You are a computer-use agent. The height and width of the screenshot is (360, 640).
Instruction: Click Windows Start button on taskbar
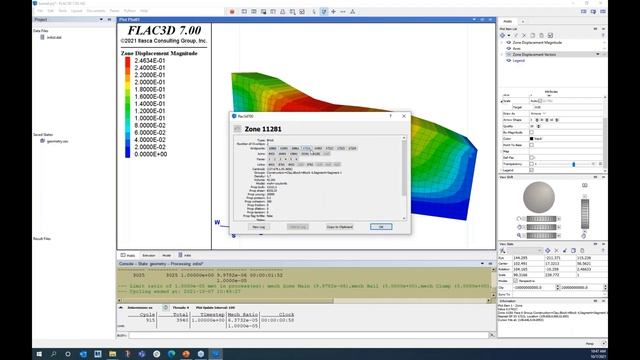pyautogui.click(x=39, y=354)
